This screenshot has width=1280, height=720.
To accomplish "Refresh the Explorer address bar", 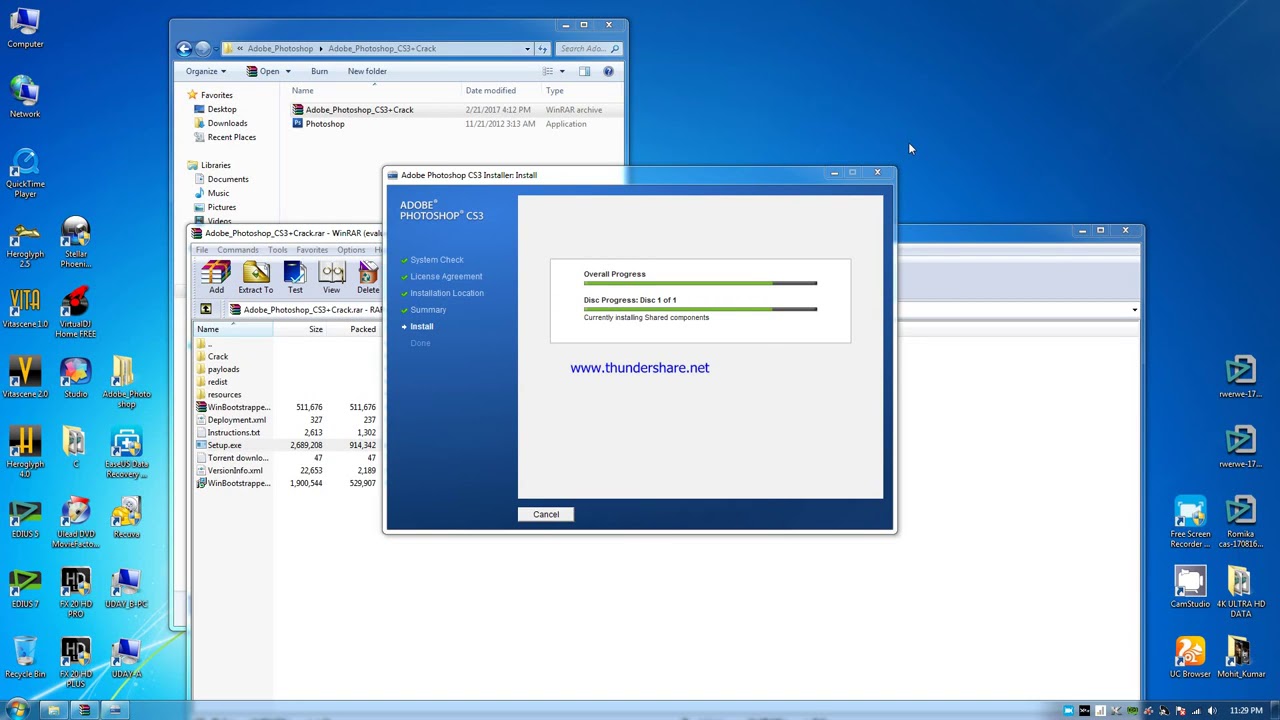I will click(x=543, y=48).
